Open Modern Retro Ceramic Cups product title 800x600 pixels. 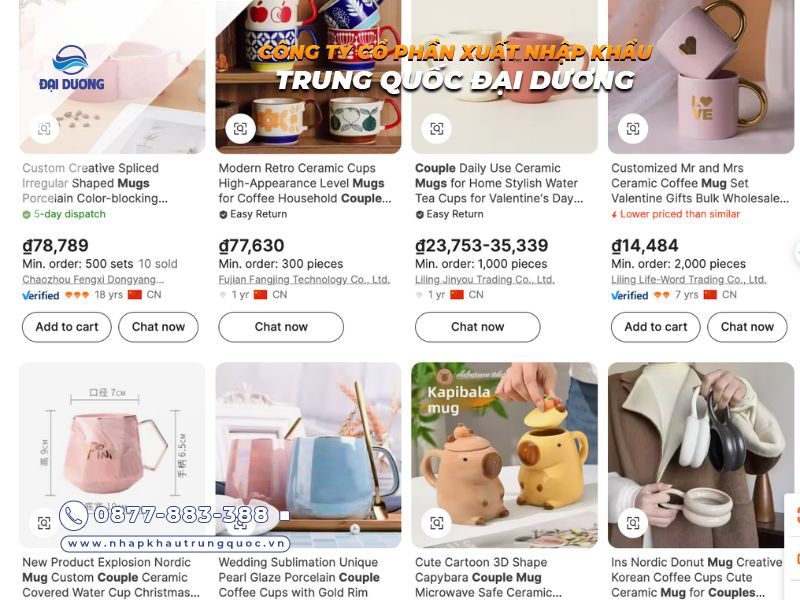pos(305,183)
